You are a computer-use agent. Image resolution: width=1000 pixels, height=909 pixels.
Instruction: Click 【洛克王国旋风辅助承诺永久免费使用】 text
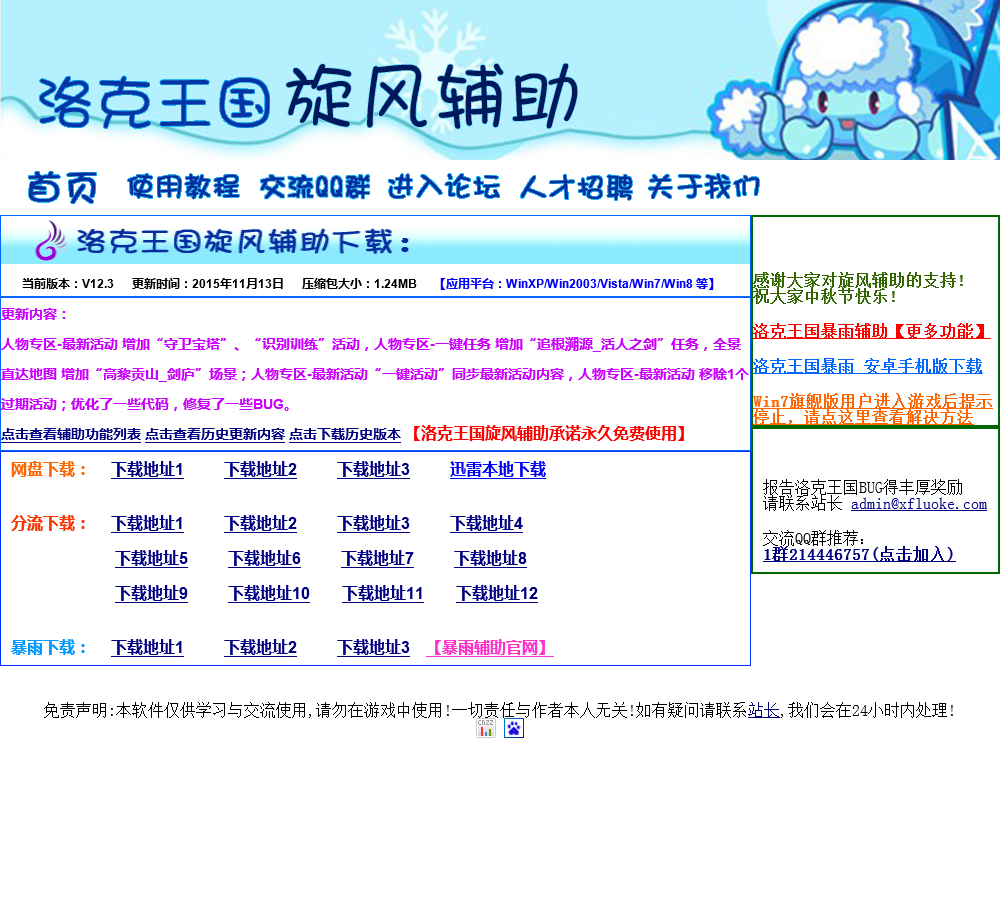click(x=548, y=434)
